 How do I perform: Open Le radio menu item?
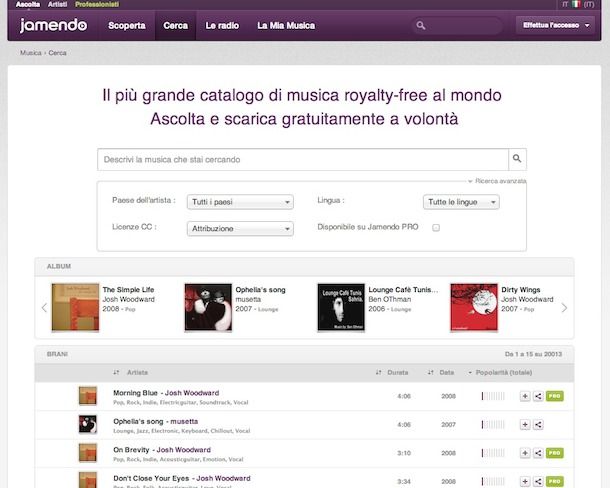click(222, 26)
